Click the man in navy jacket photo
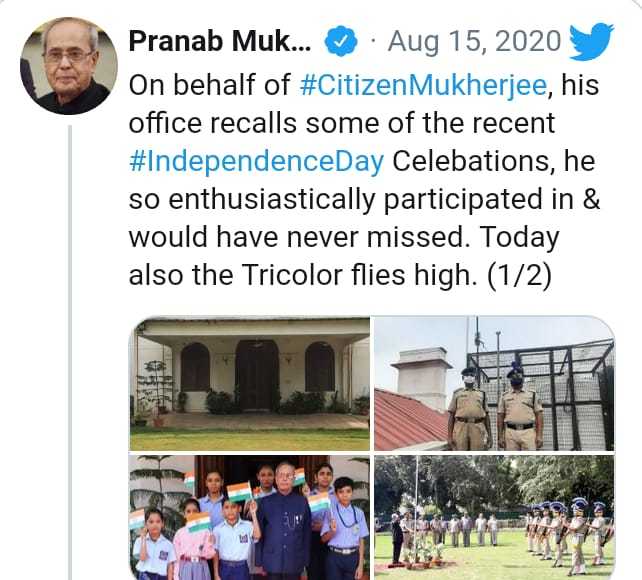This screenshot has width=642, height=580. tap(283, 522)
